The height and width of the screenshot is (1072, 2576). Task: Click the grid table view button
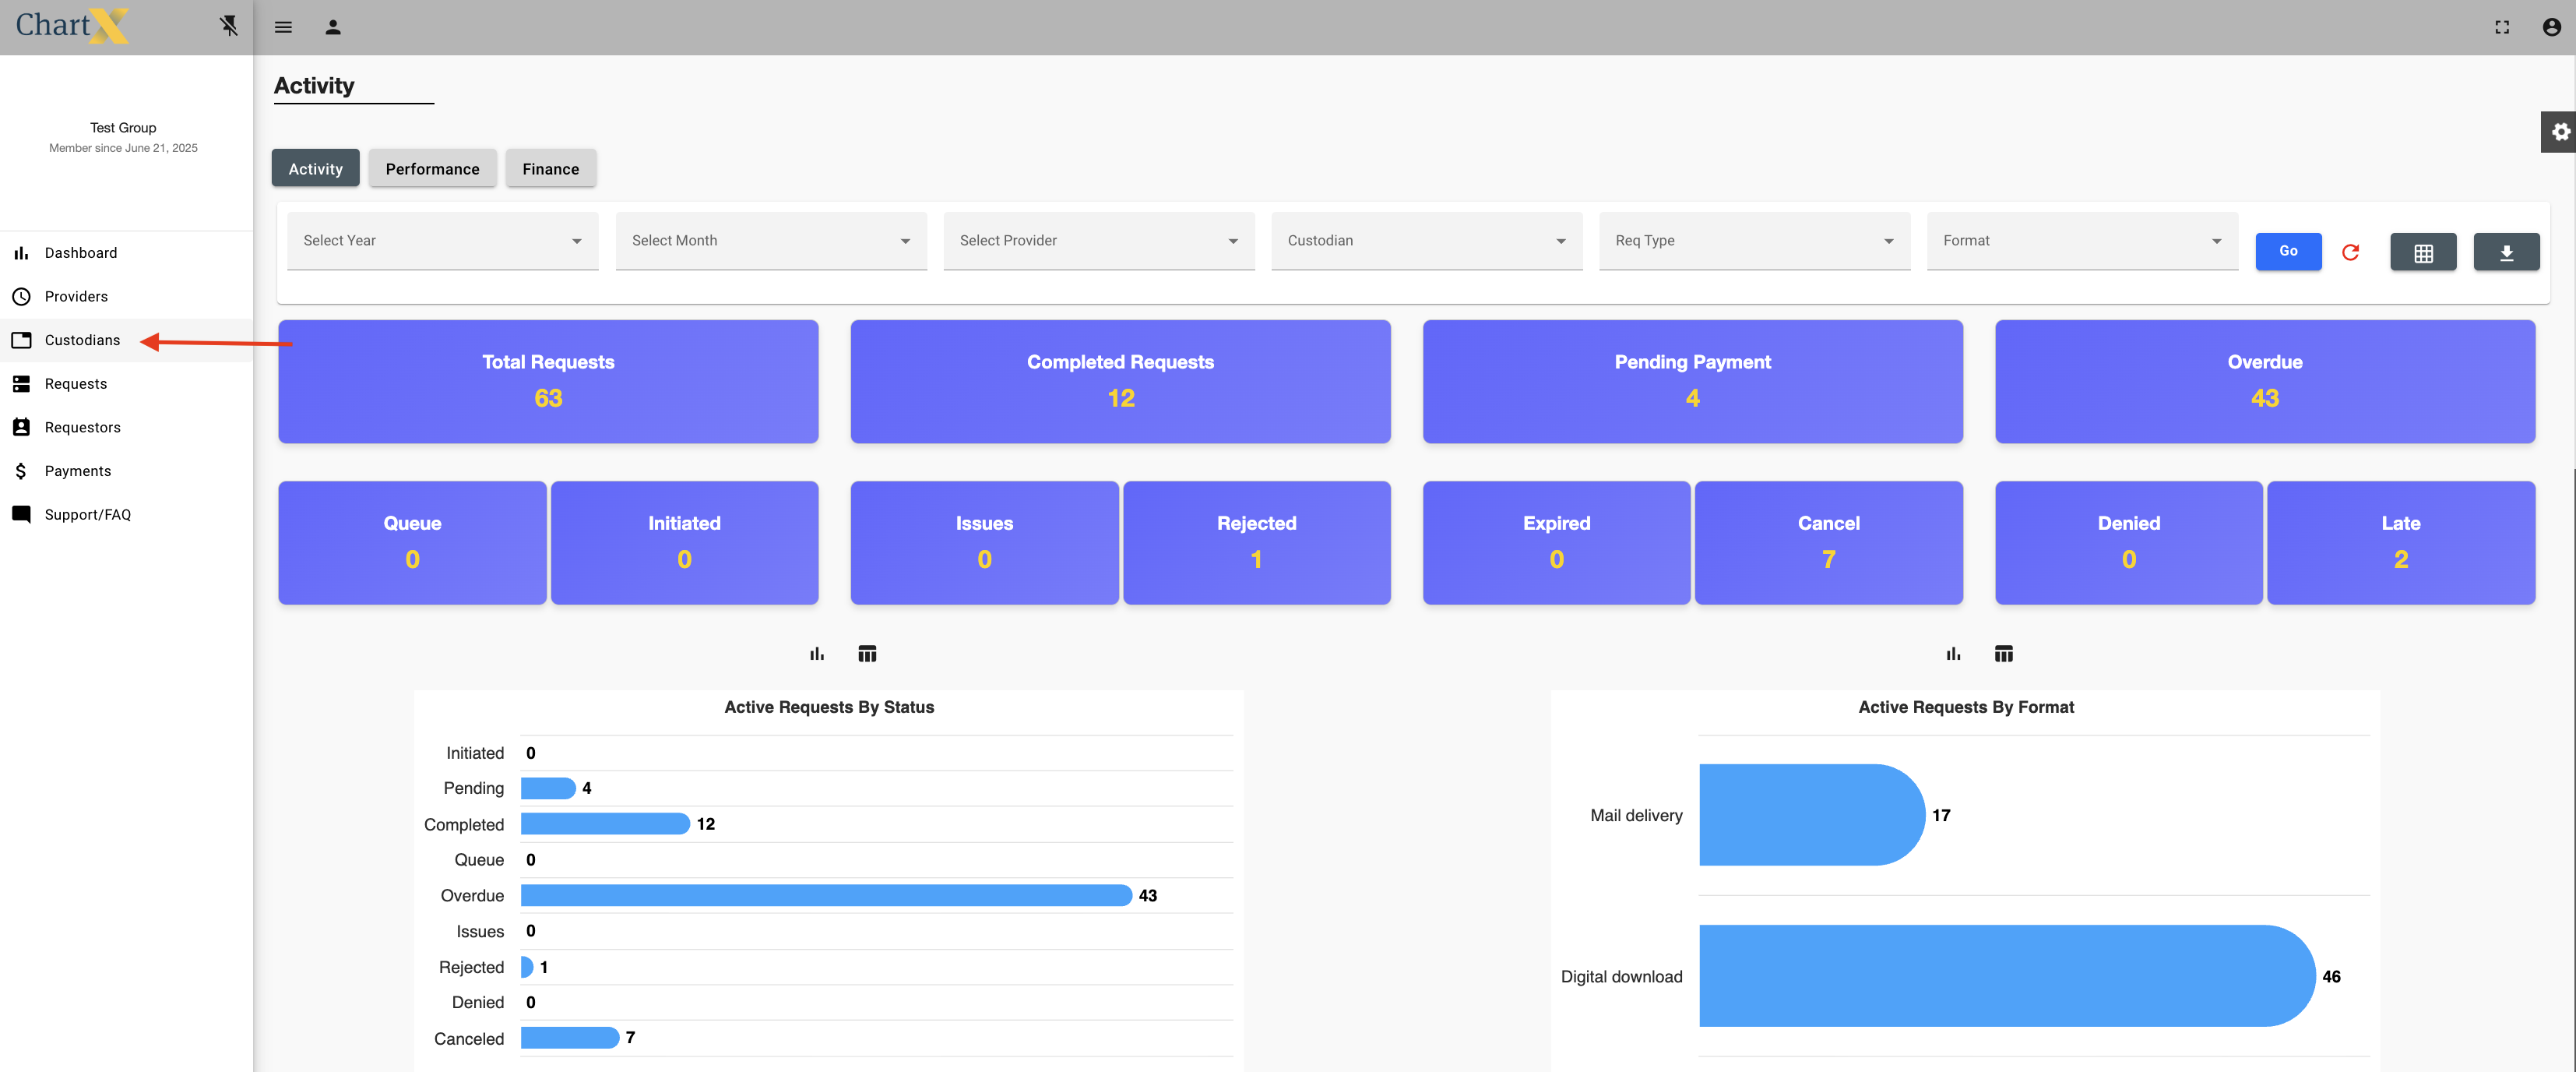[2423, 252]
